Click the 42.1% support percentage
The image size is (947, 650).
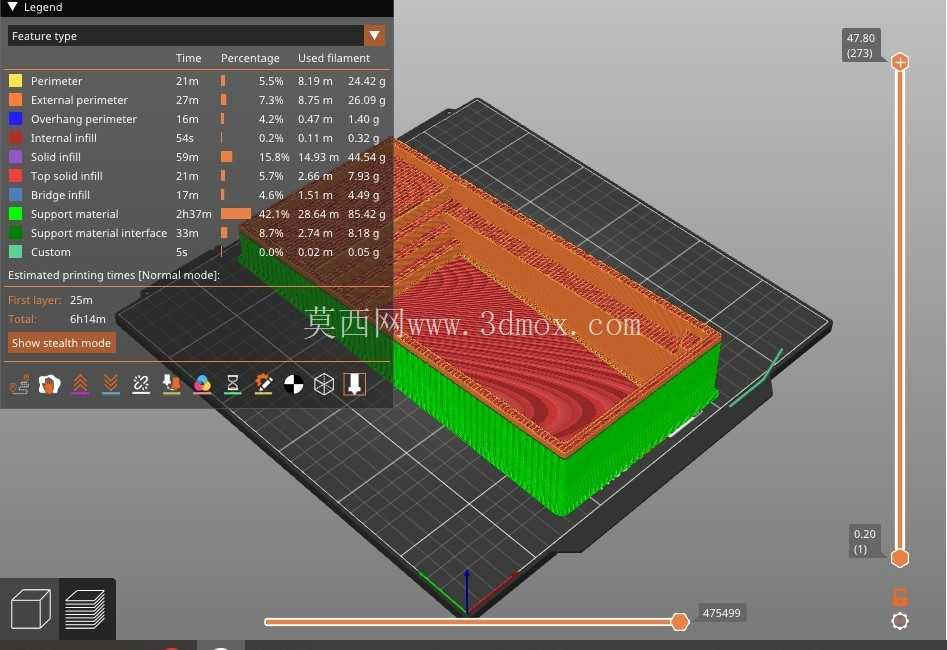tap(274, 214)
